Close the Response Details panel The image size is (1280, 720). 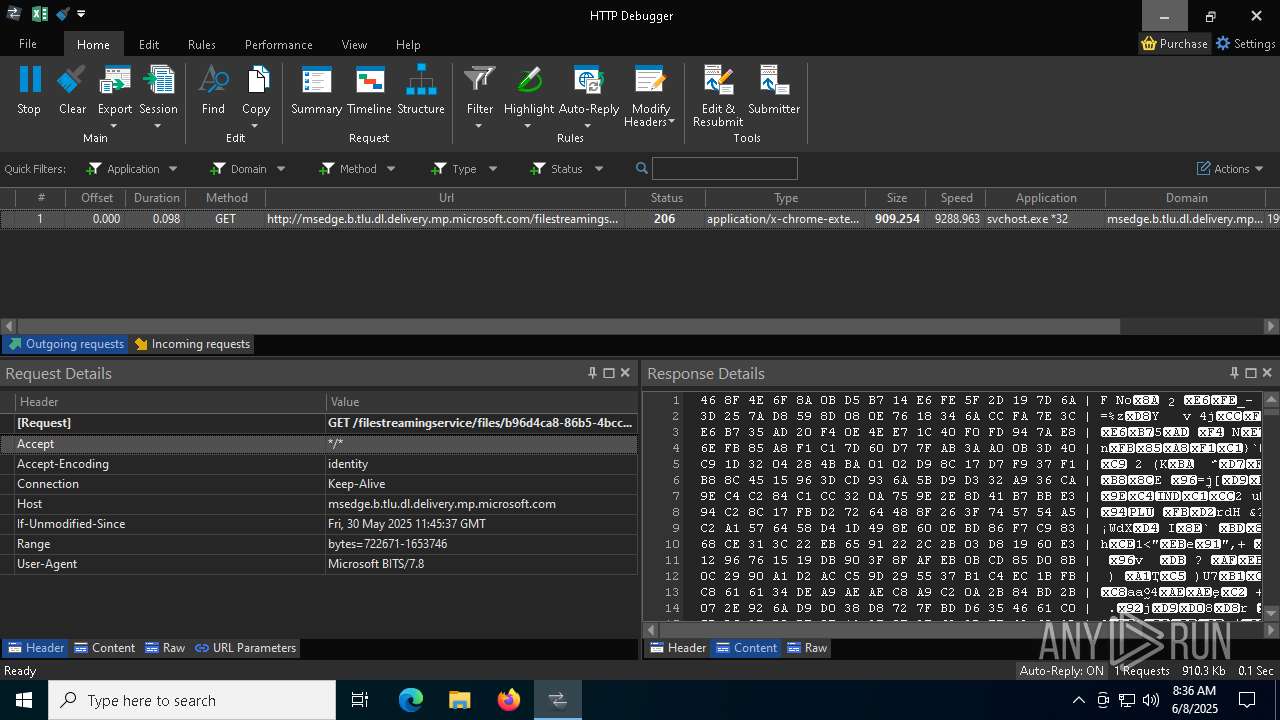[1267, 373]
